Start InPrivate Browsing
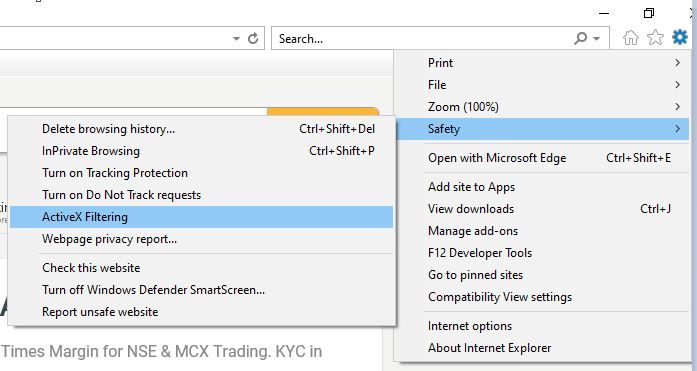The width and height of the screenshot is (697, 371). point(201,151)
